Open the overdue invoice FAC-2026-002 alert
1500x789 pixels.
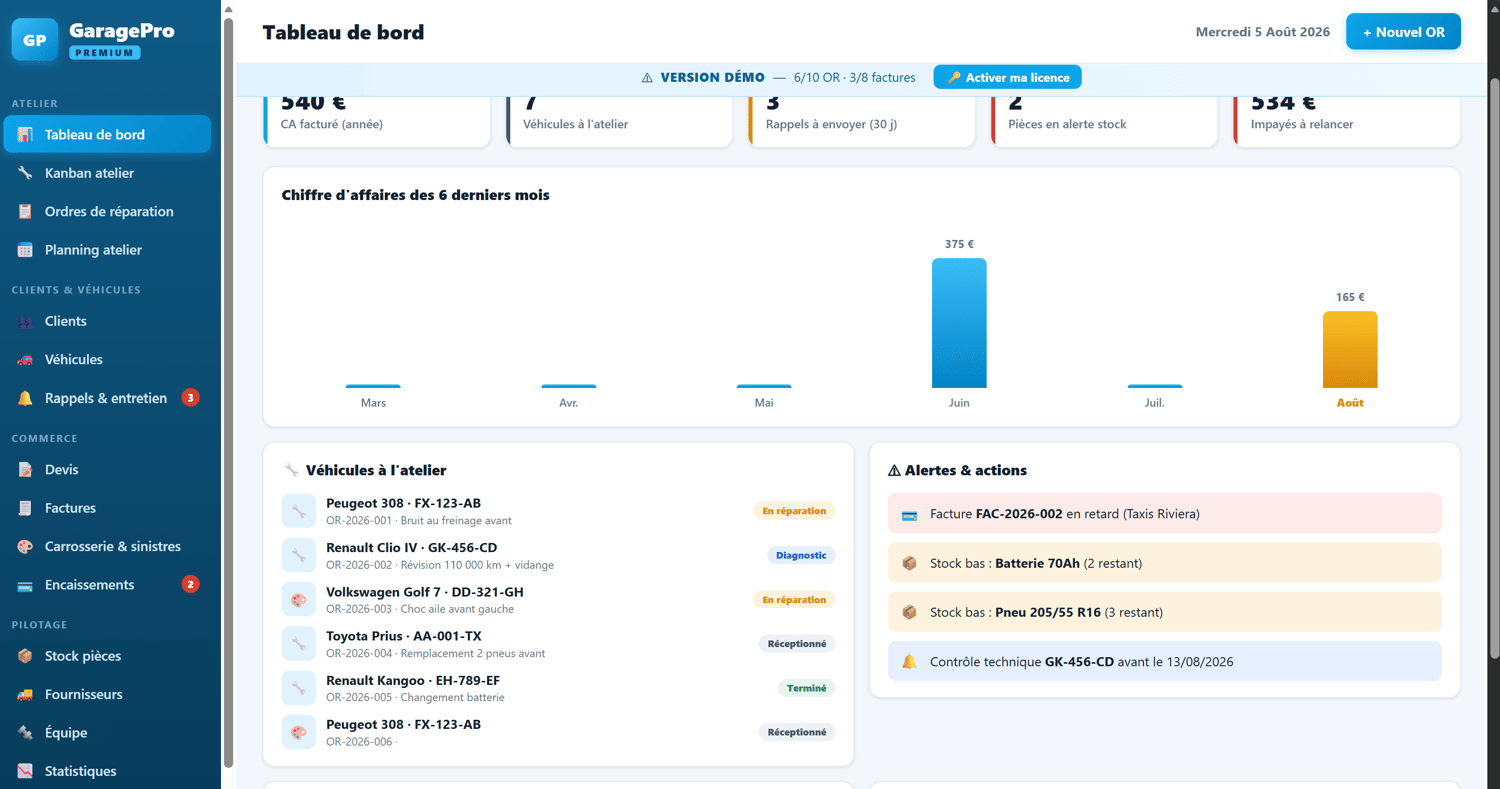click(1165, 514)
